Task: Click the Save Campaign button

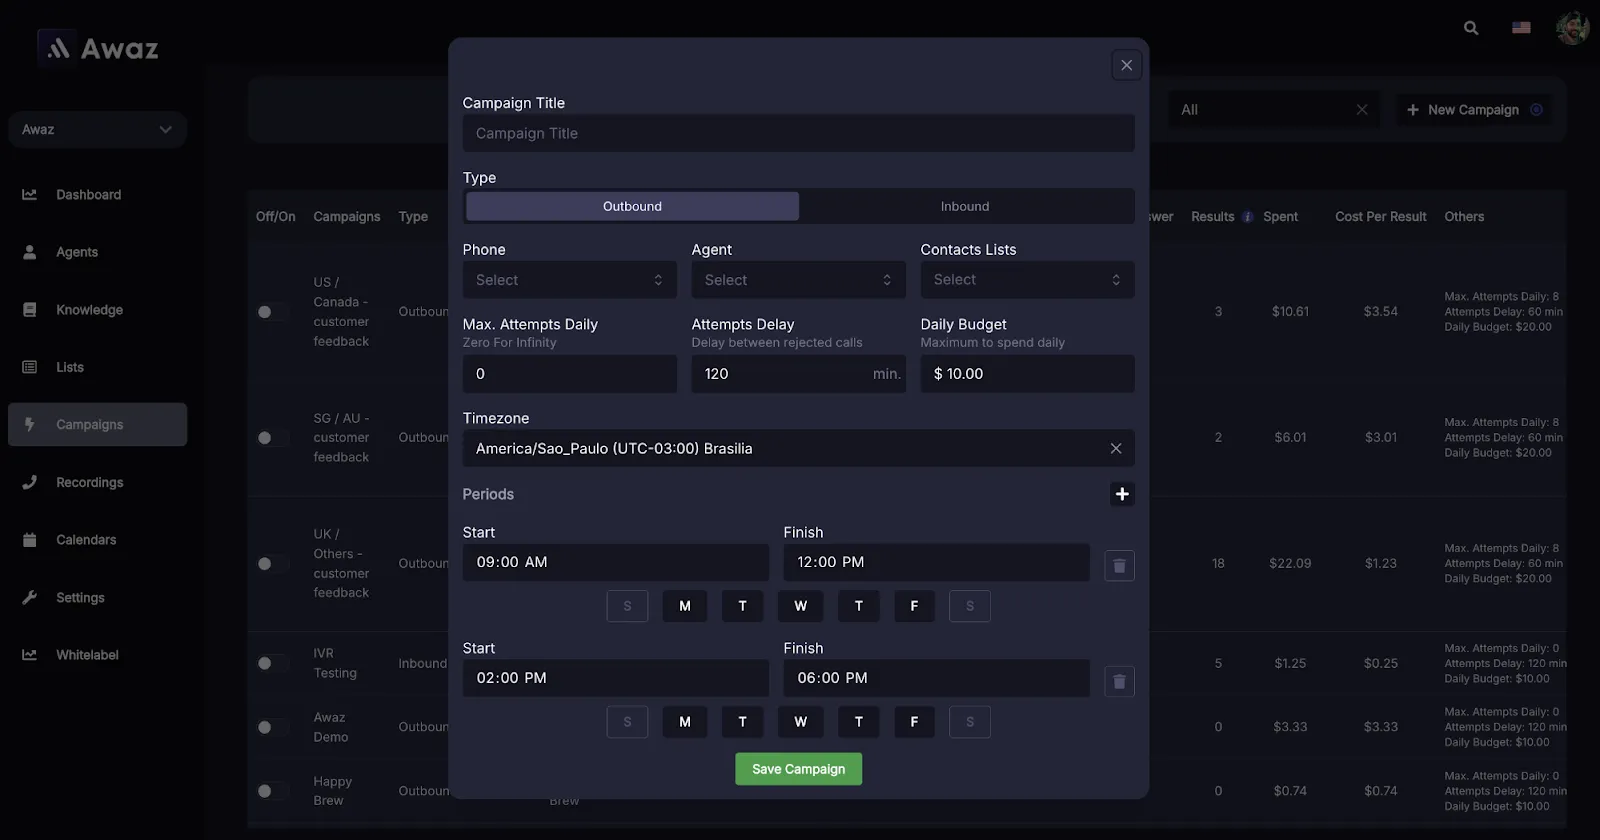Action: [798, 769]
